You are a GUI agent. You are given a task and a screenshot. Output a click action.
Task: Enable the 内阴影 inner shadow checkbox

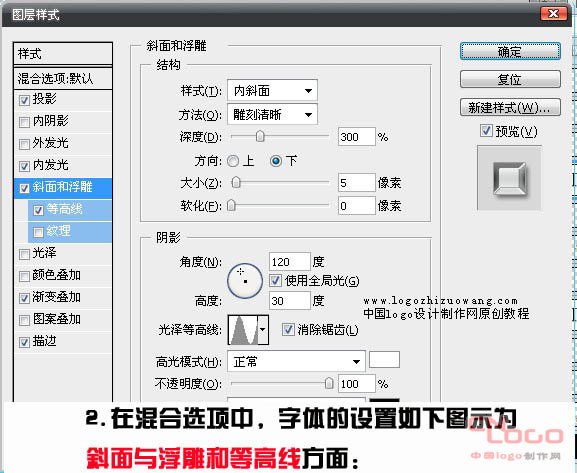[24, 122]
